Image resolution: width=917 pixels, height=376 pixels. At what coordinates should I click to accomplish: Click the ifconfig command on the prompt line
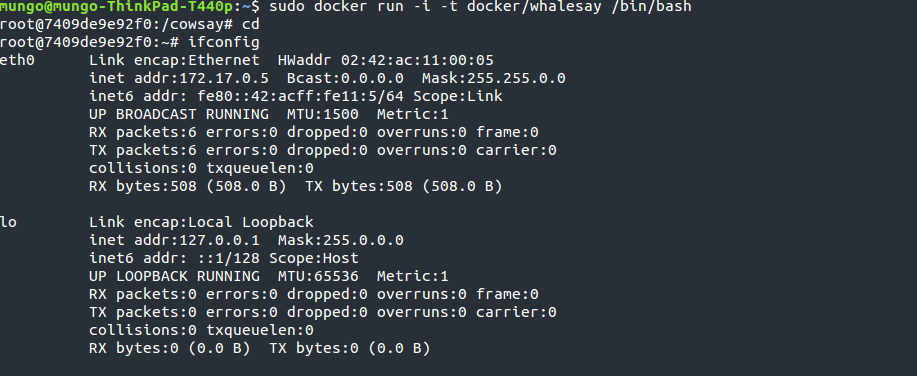click(x=224, y=42)
